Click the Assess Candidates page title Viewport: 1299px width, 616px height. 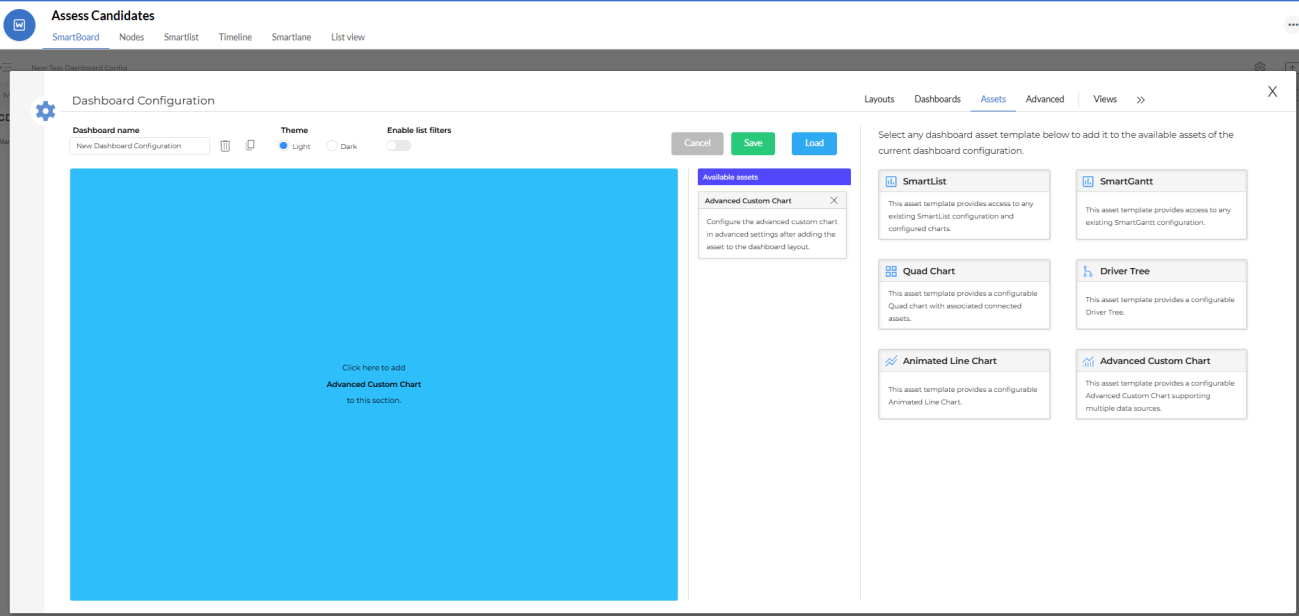103,15
